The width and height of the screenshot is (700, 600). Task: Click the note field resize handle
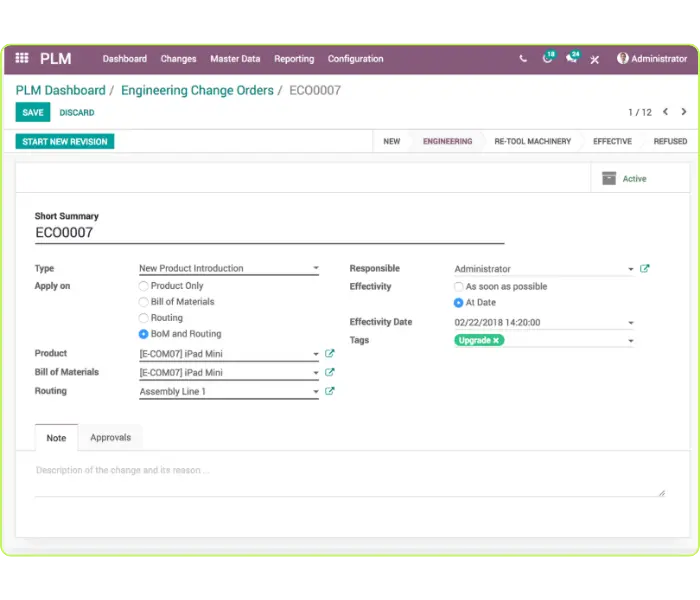click(x=662, y=493)
